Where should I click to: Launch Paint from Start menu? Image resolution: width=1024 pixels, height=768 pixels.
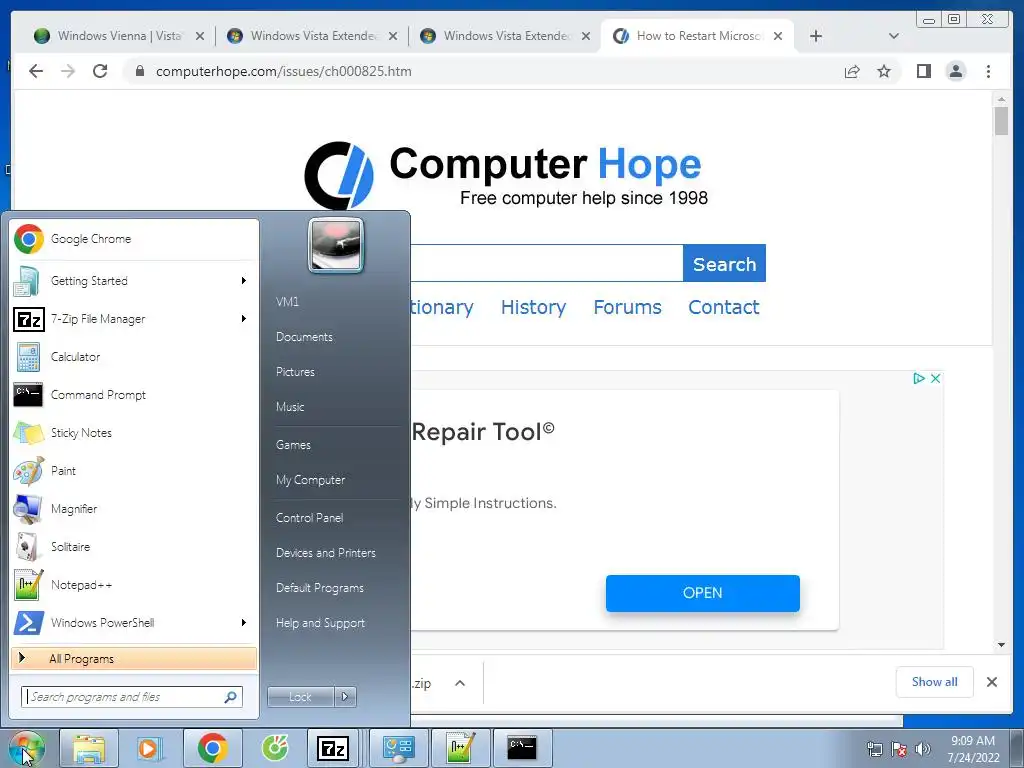pos(134,470)
